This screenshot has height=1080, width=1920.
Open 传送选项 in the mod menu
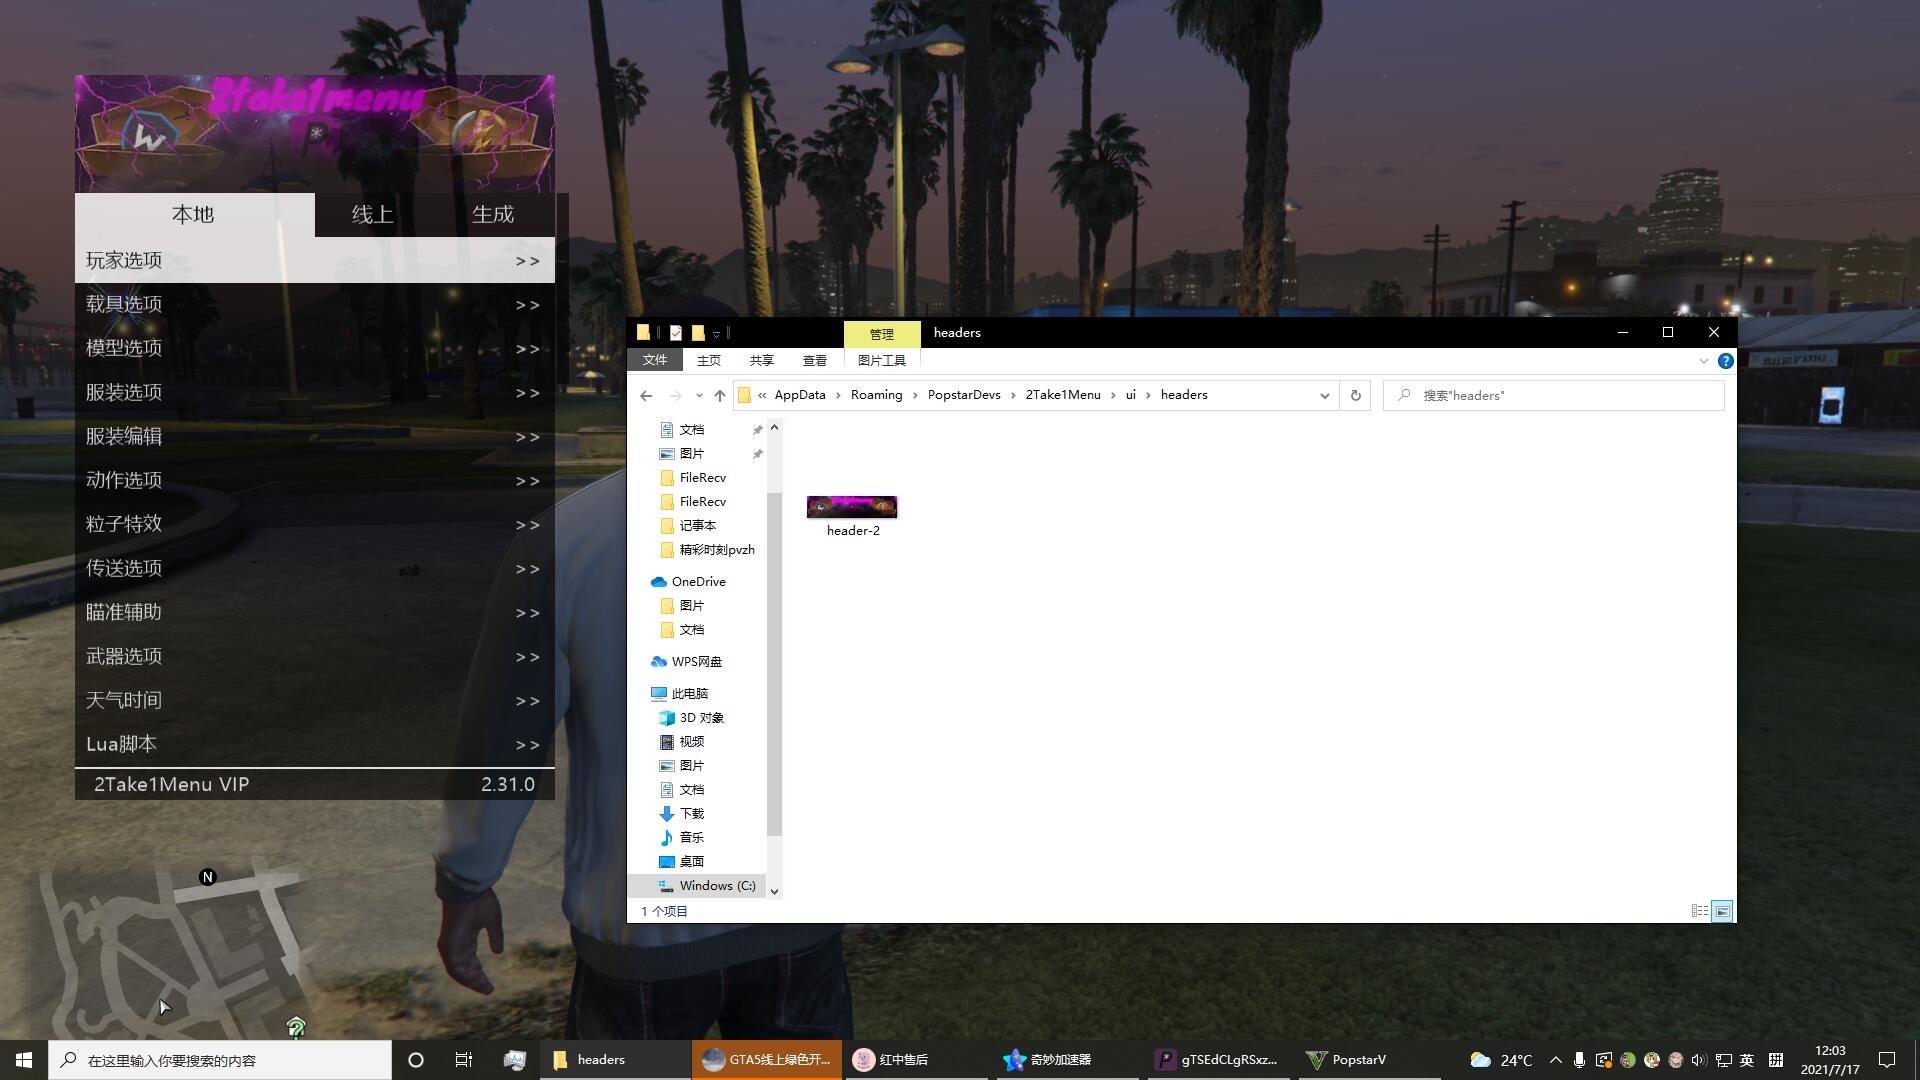pyautogui.click(x=314, y=568)
